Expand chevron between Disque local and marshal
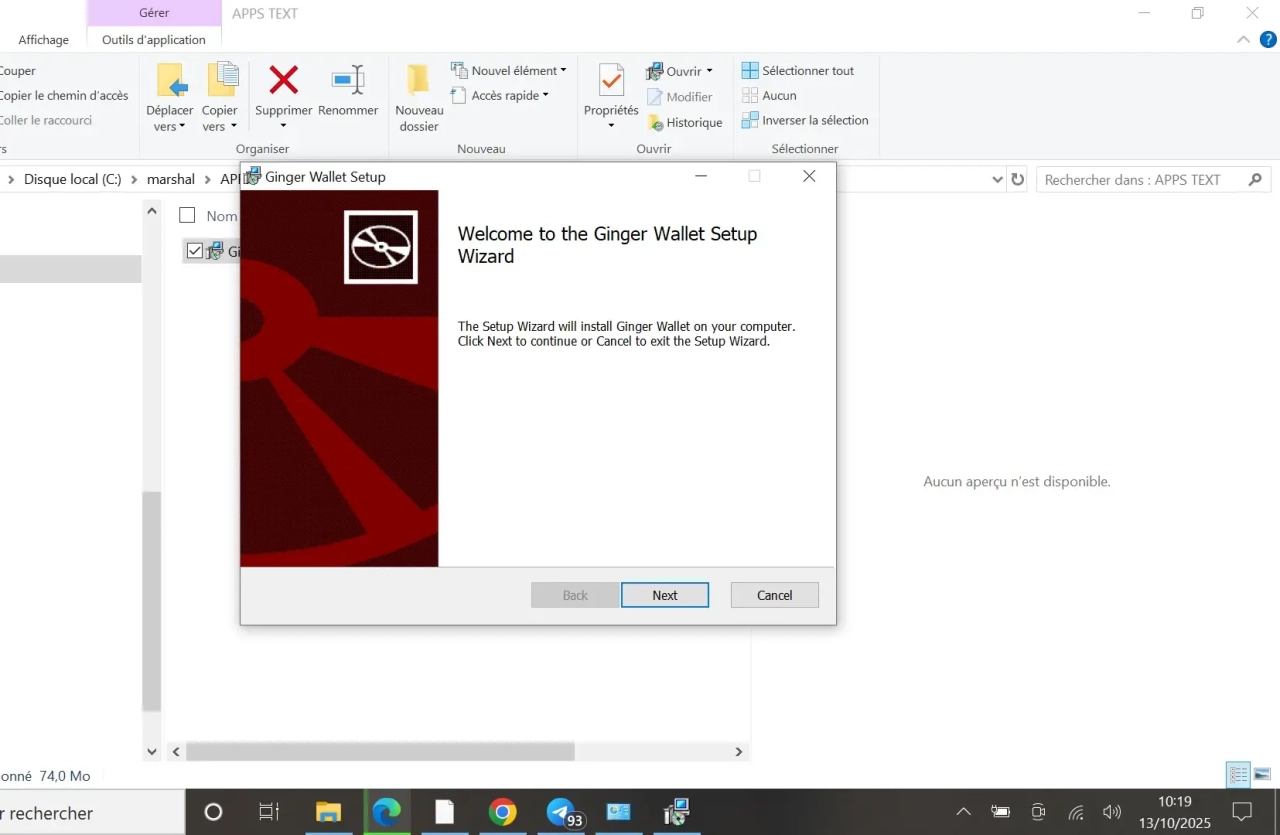Viewport: 1280px width, 835px height. (135, 180)
